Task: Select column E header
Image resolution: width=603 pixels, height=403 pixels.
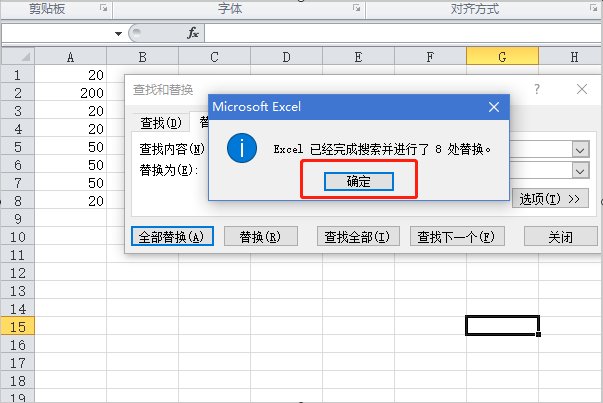Action: click(358, 57)
